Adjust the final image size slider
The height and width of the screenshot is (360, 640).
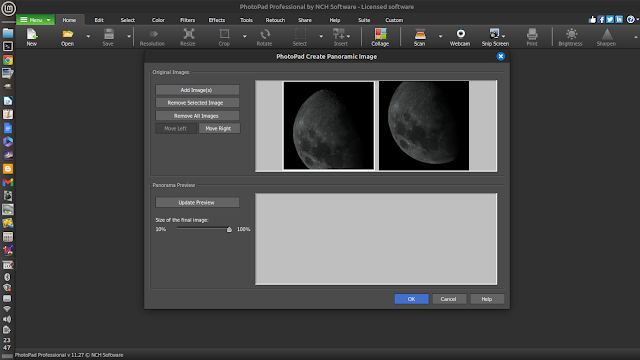(x=229, y=229)
